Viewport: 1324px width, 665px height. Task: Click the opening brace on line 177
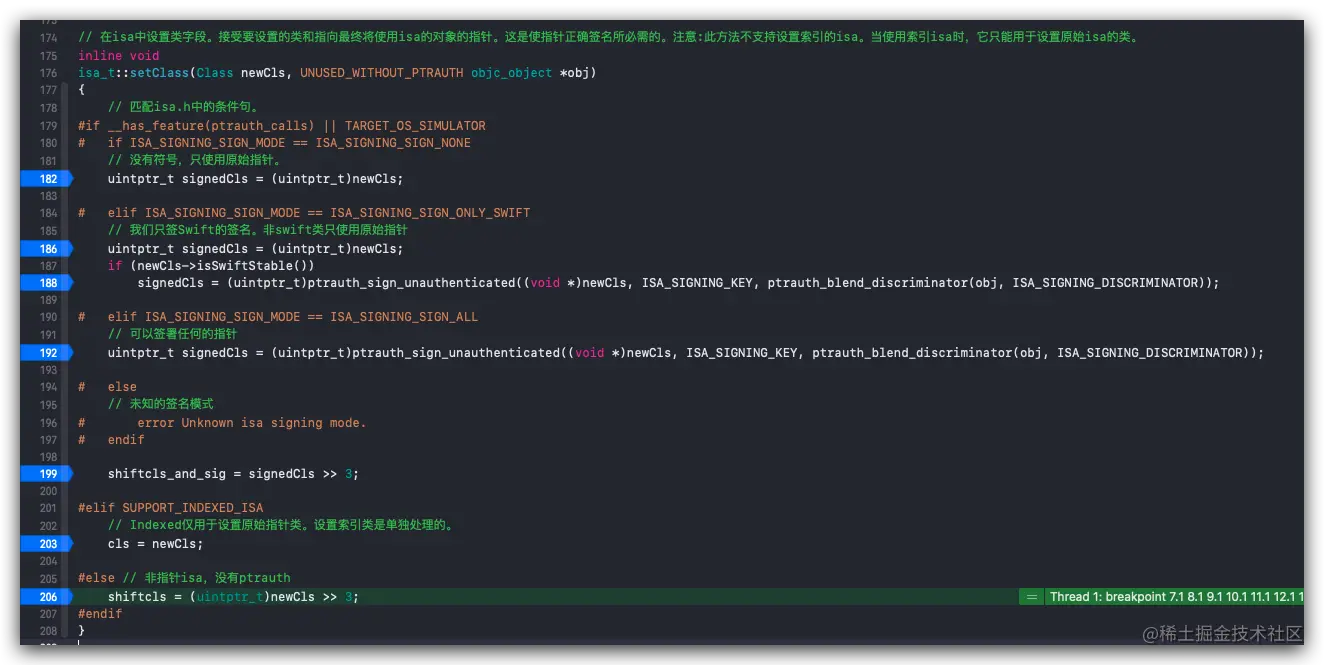tap(81, 91)
